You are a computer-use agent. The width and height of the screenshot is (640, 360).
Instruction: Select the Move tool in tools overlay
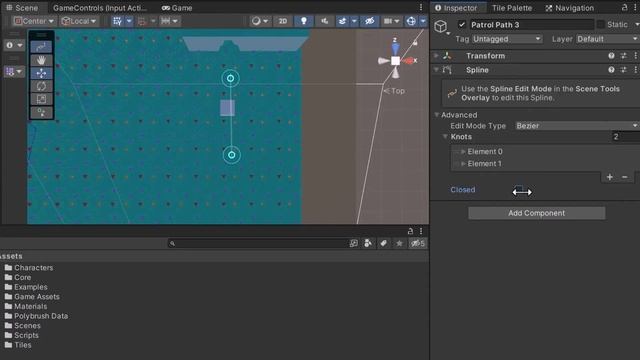[41, 73]
